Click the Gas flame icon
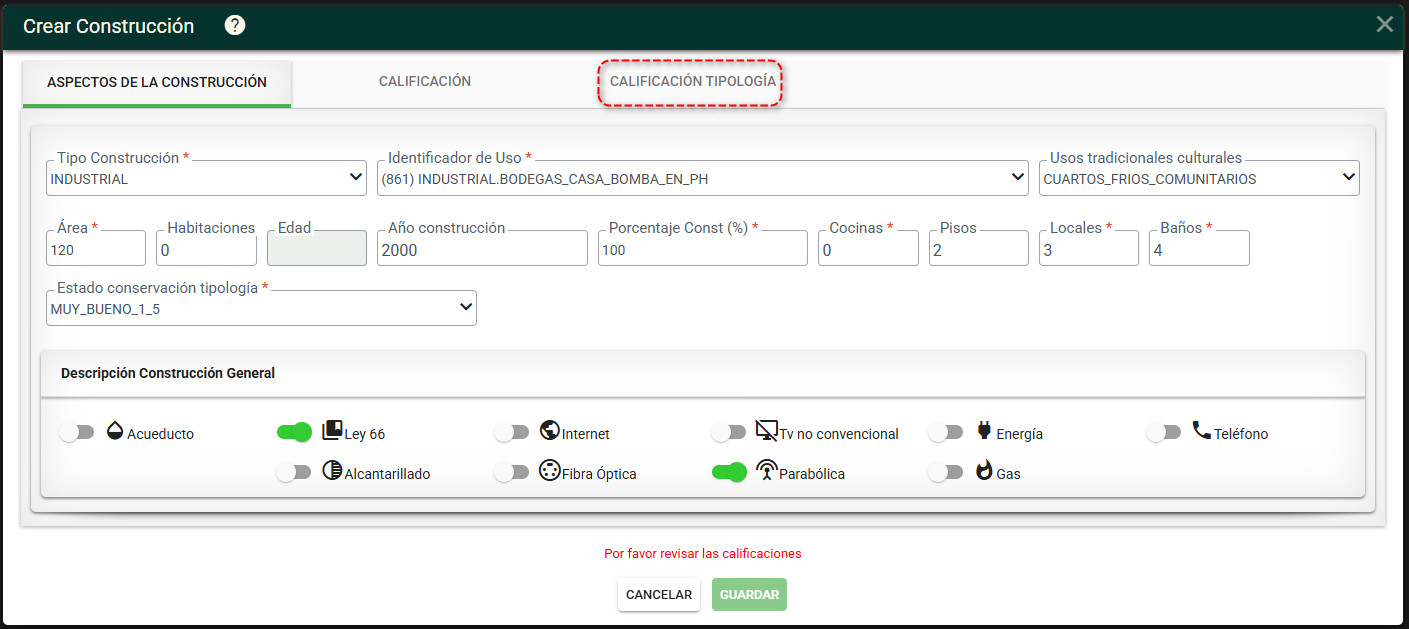1409x629 pixels. click(984, 471)
